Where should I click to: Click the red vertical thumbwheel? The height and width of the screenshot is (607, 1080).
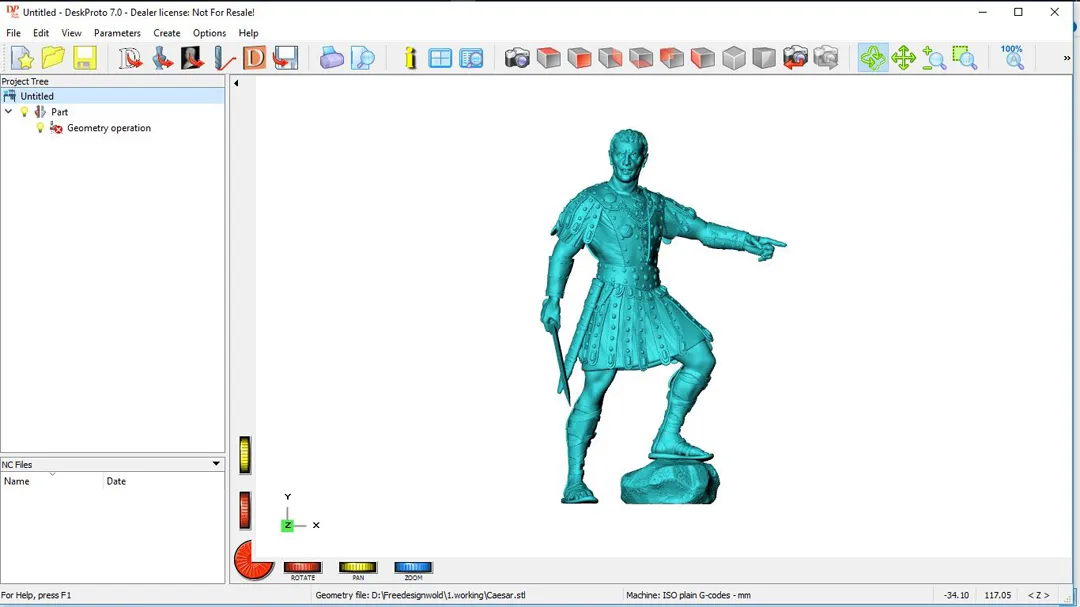pyautogui.click(x=245, y=511)
